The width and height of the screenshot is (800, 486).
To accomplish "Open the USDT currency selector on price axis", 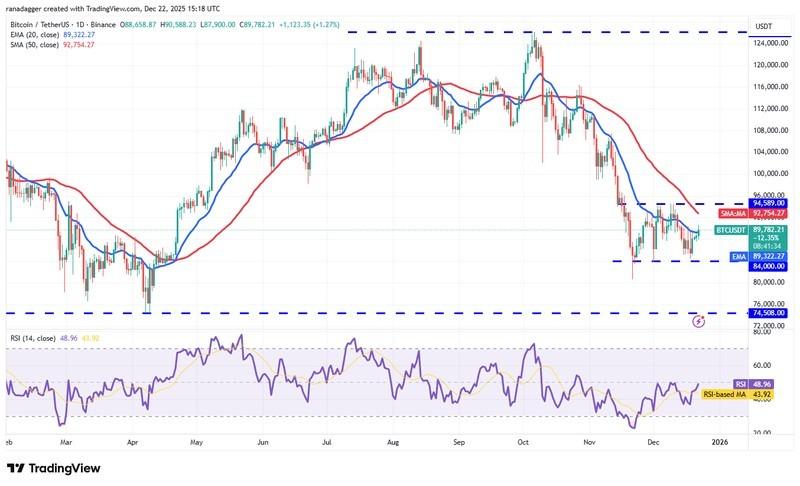I will (764, 26).
